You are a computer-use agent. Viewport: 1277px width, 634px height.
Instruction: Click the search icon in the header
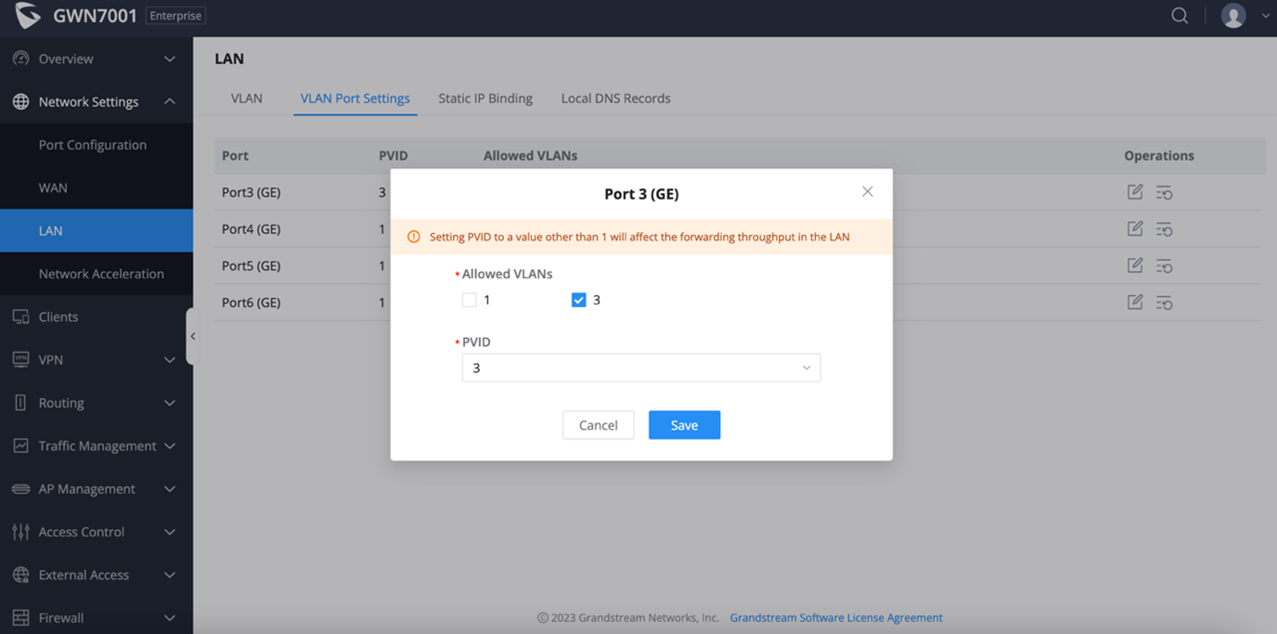1180,16
